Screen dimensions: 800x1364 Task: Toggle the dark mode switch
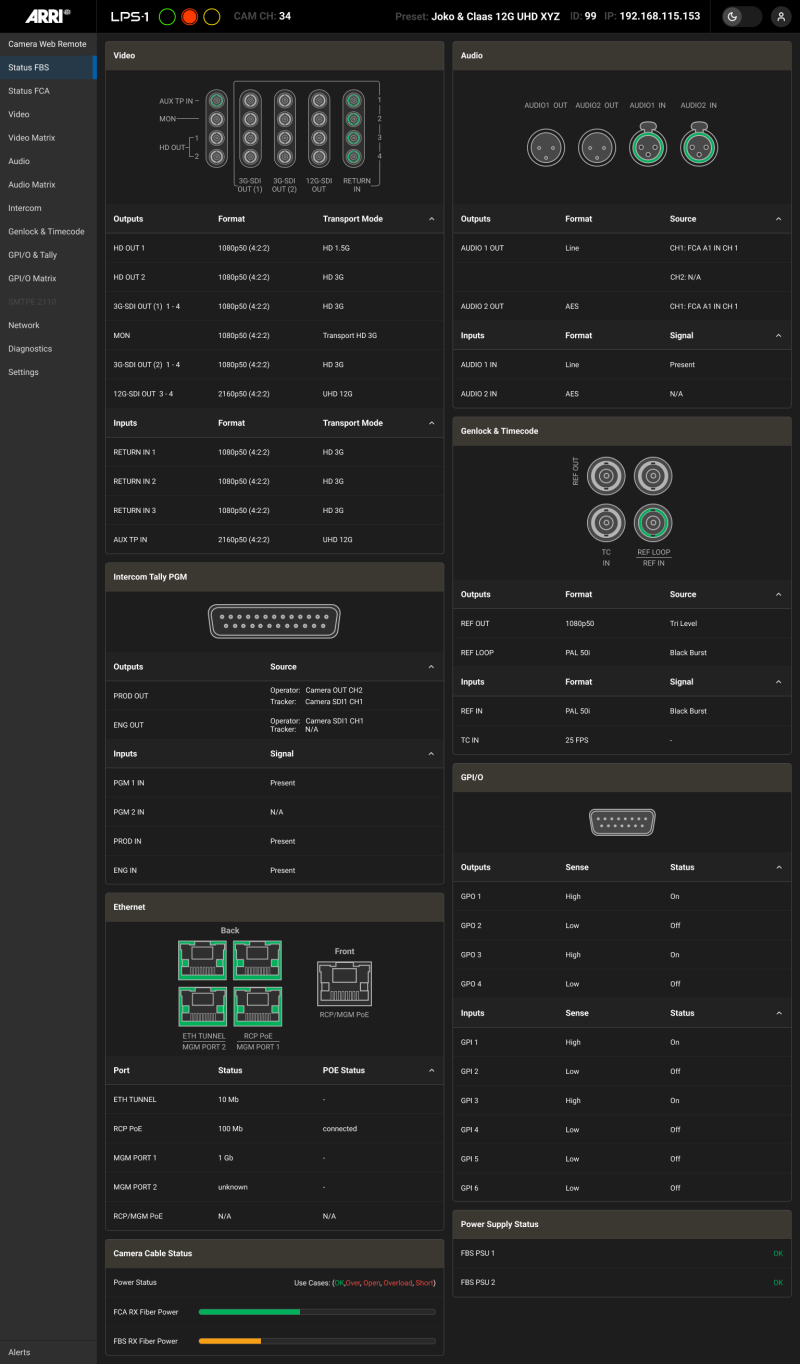coord(741,17)
